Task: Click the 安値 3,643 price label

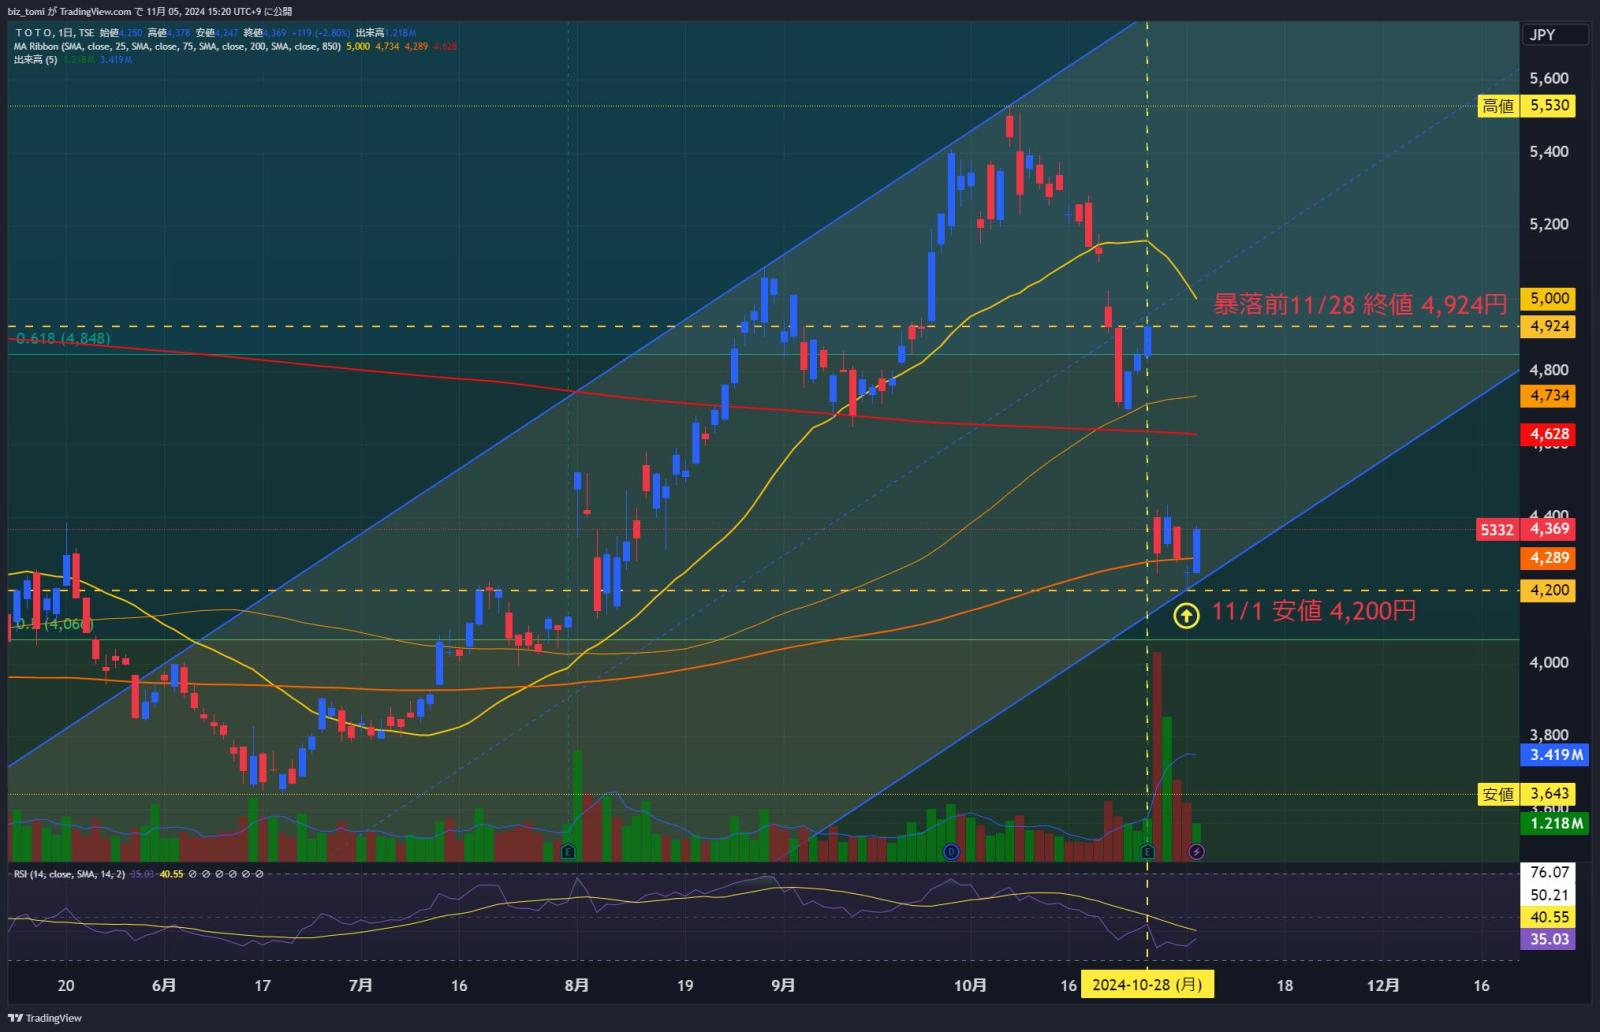Action: tap(1526, 795)
